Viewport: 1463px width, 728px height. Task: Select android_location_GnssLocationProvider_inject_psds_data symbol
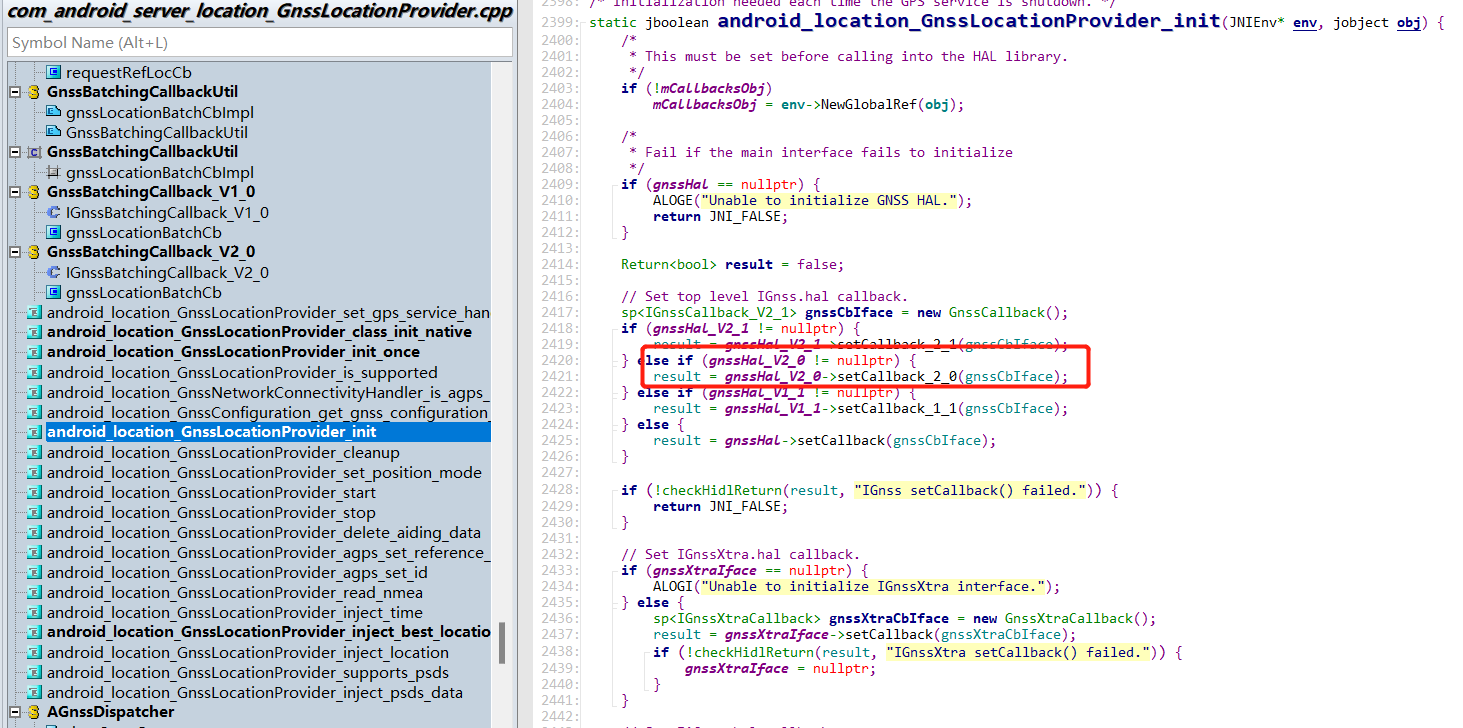coord(255,692)
